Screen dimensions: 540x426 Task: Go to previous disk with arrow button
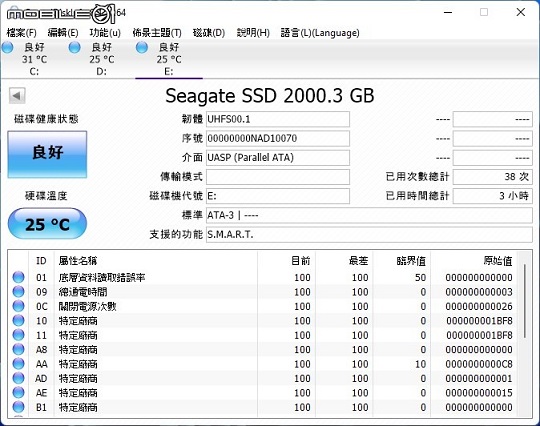[x=17, y=95]
